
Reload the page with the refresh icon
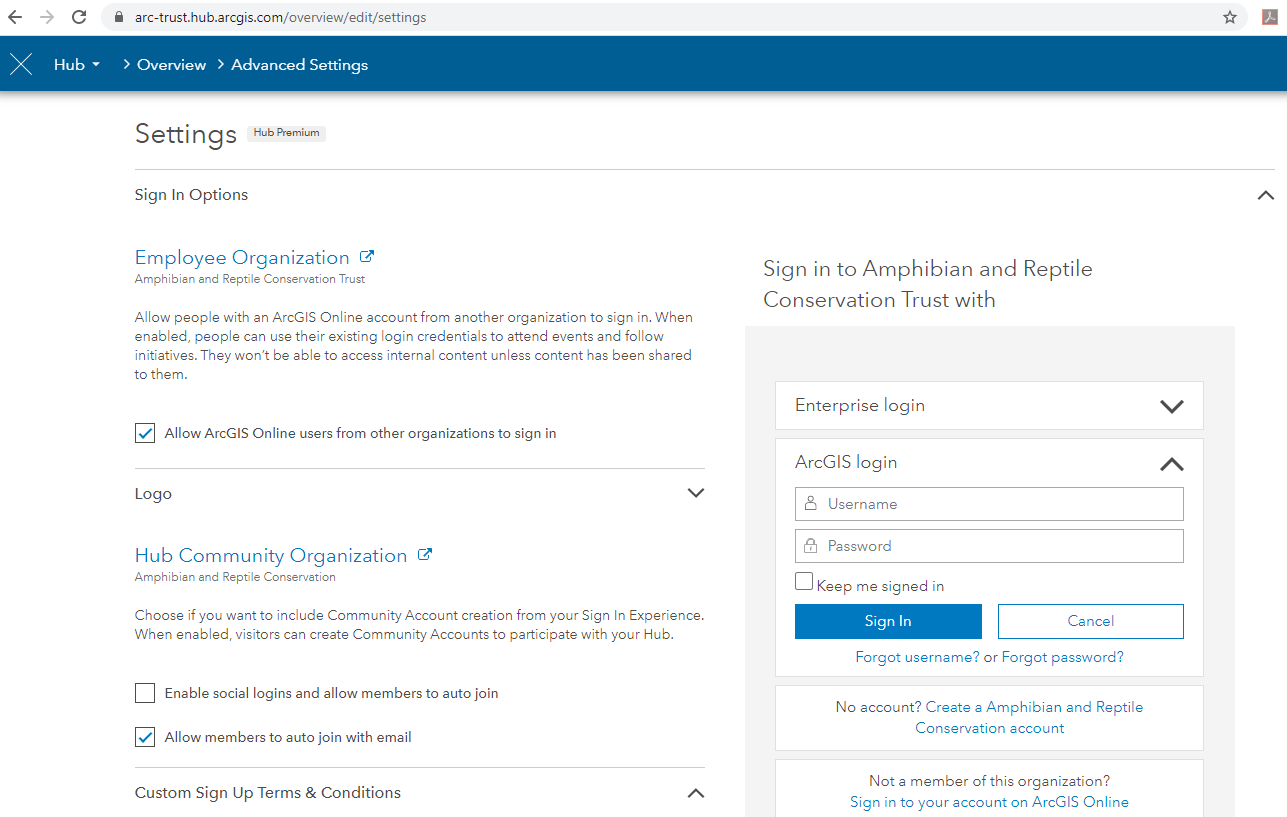[79, 17]
